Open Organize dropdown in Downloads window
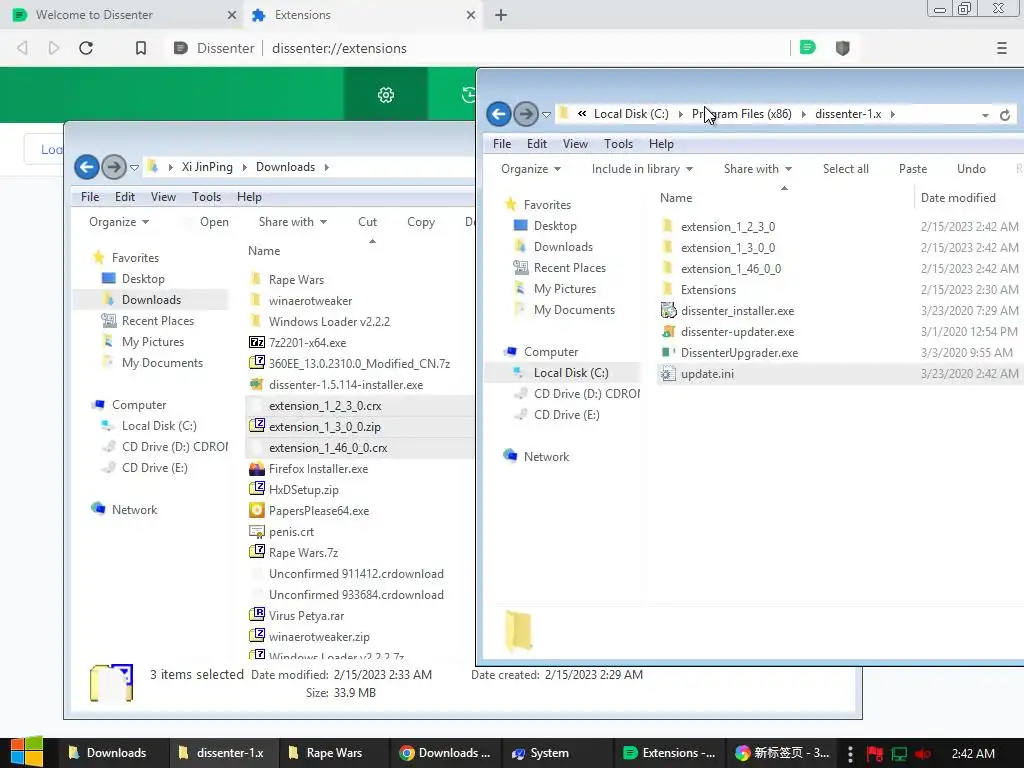 click(119, 222)
